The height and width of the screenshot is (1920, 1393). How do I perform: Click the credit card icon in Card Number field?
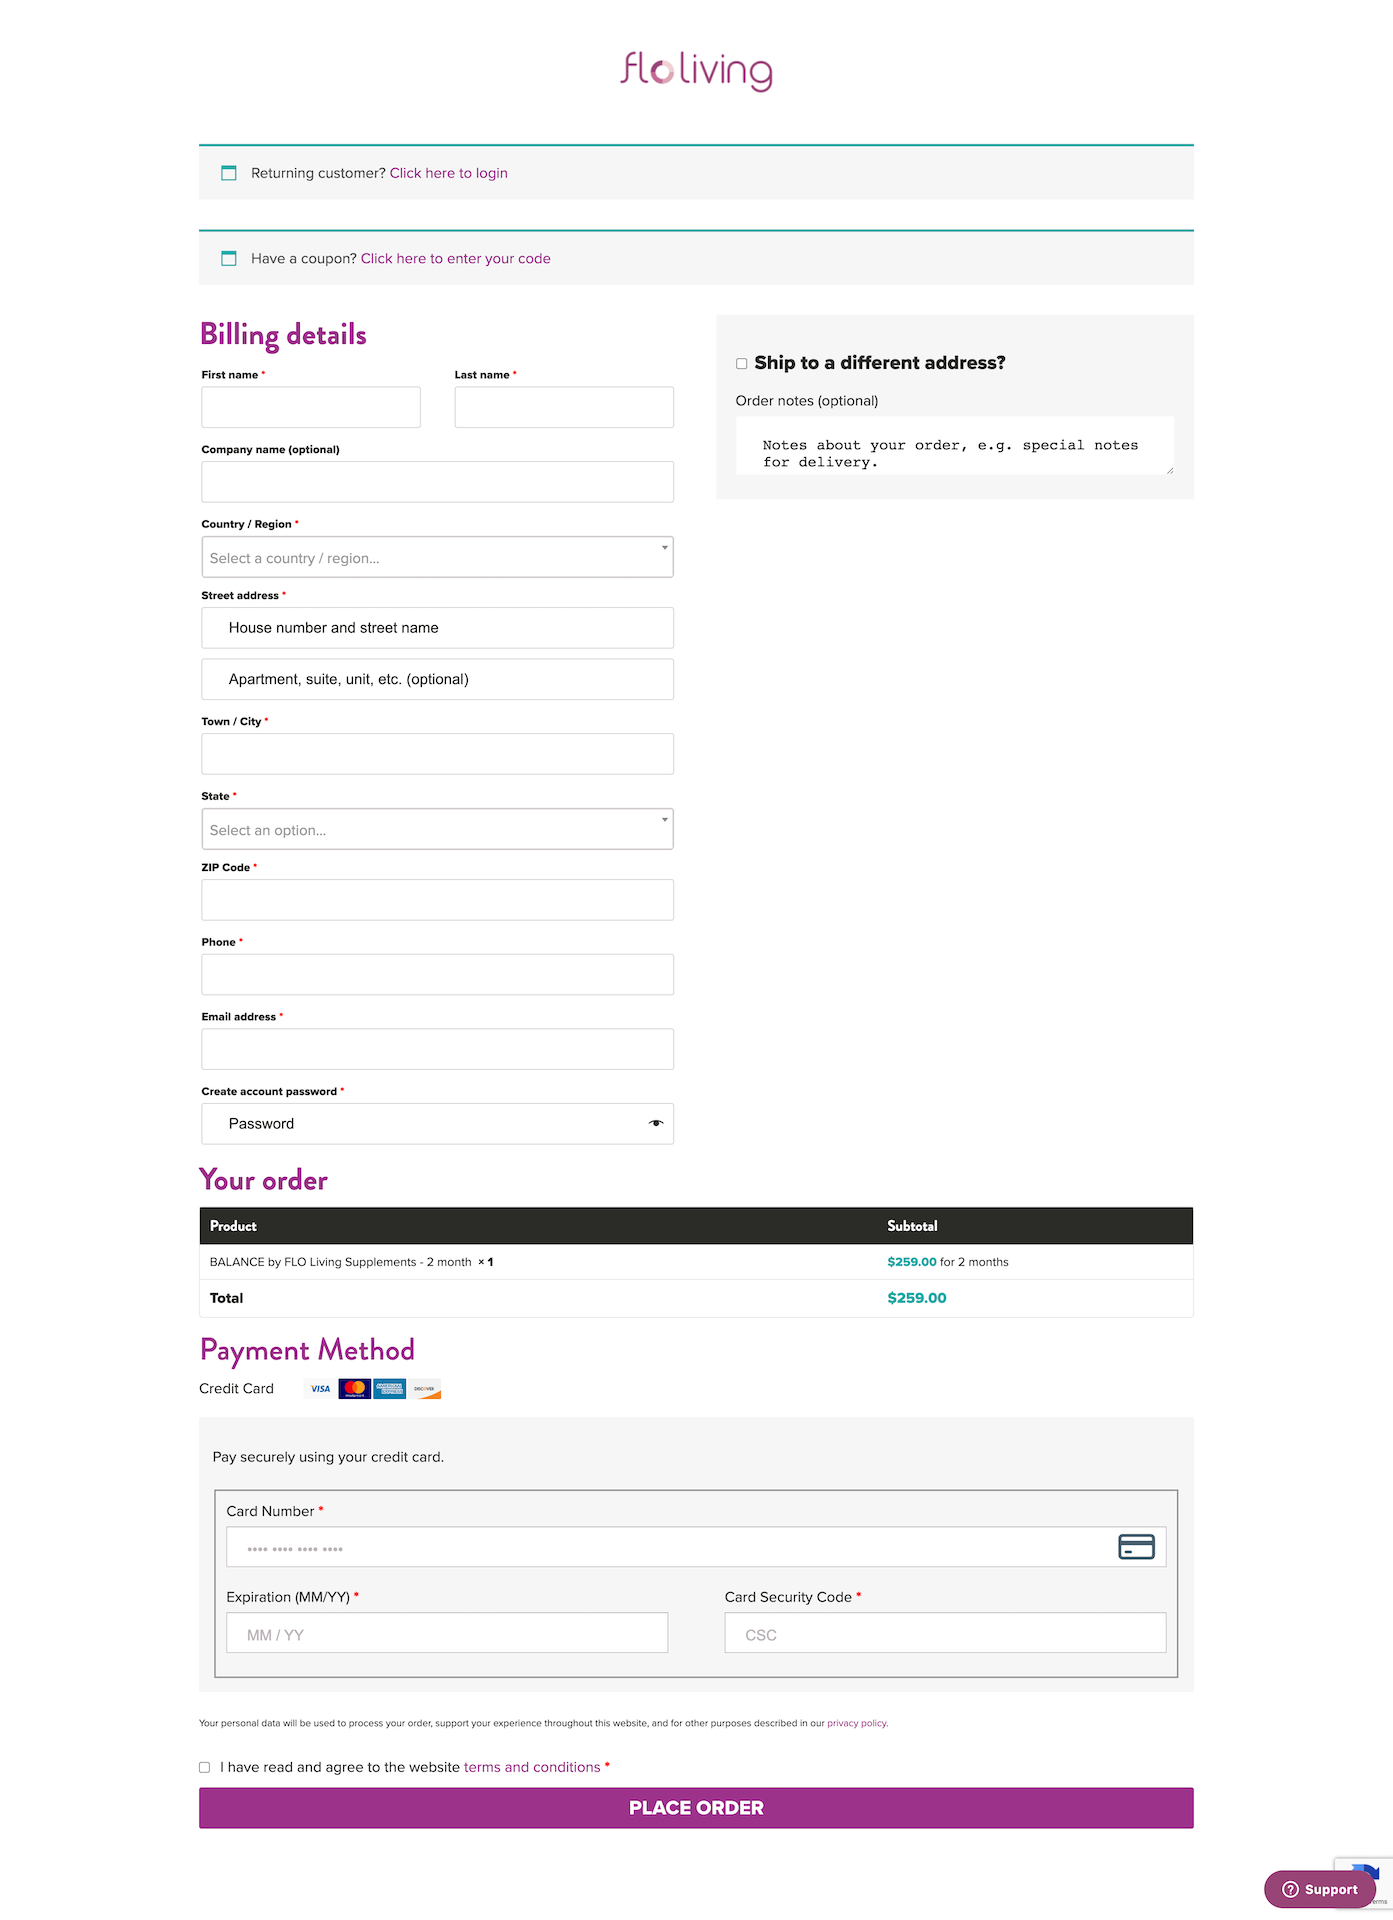point(1136,1546)
